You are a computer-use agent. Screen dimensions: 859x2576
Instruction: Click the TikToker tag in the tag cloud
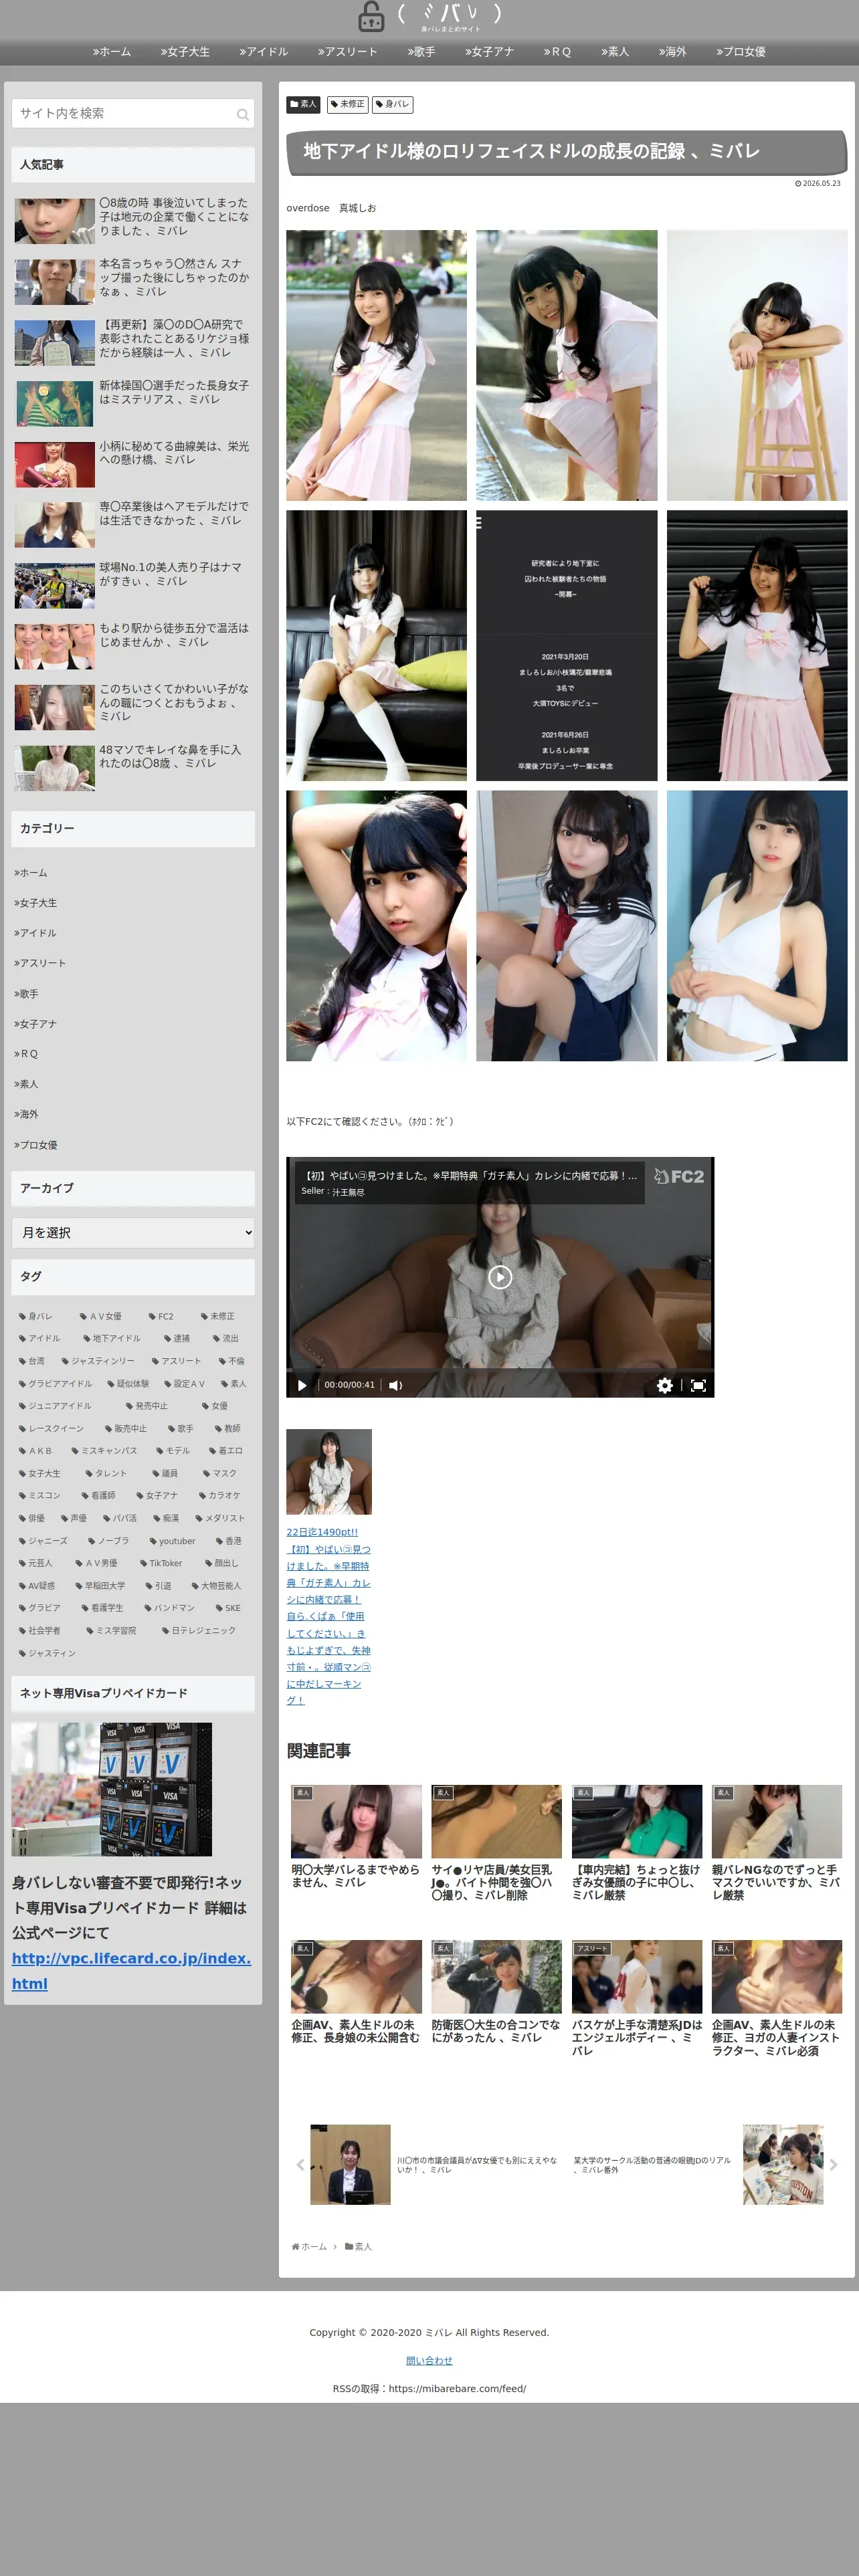161,1563
